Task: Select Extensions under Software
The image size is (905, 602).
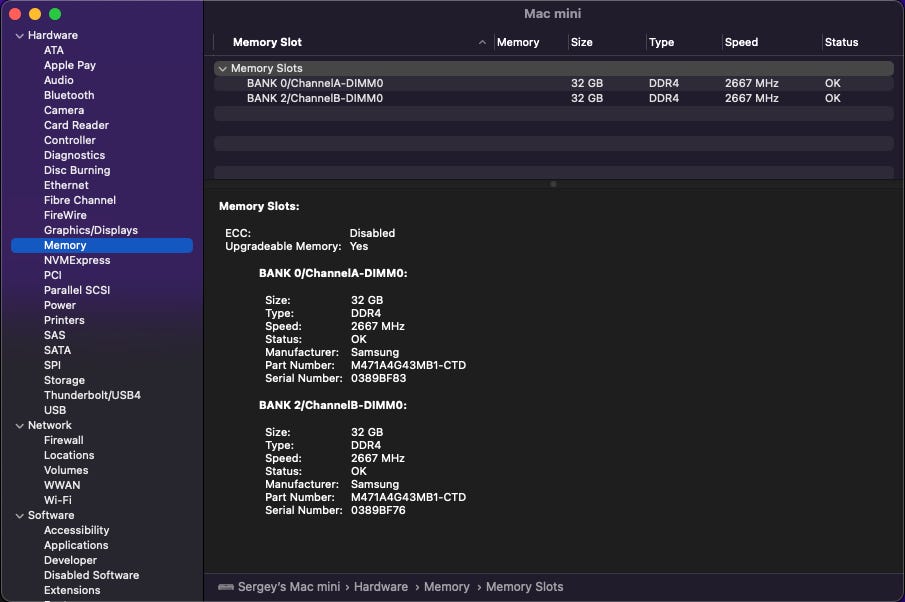Action: tap(72, 590)
